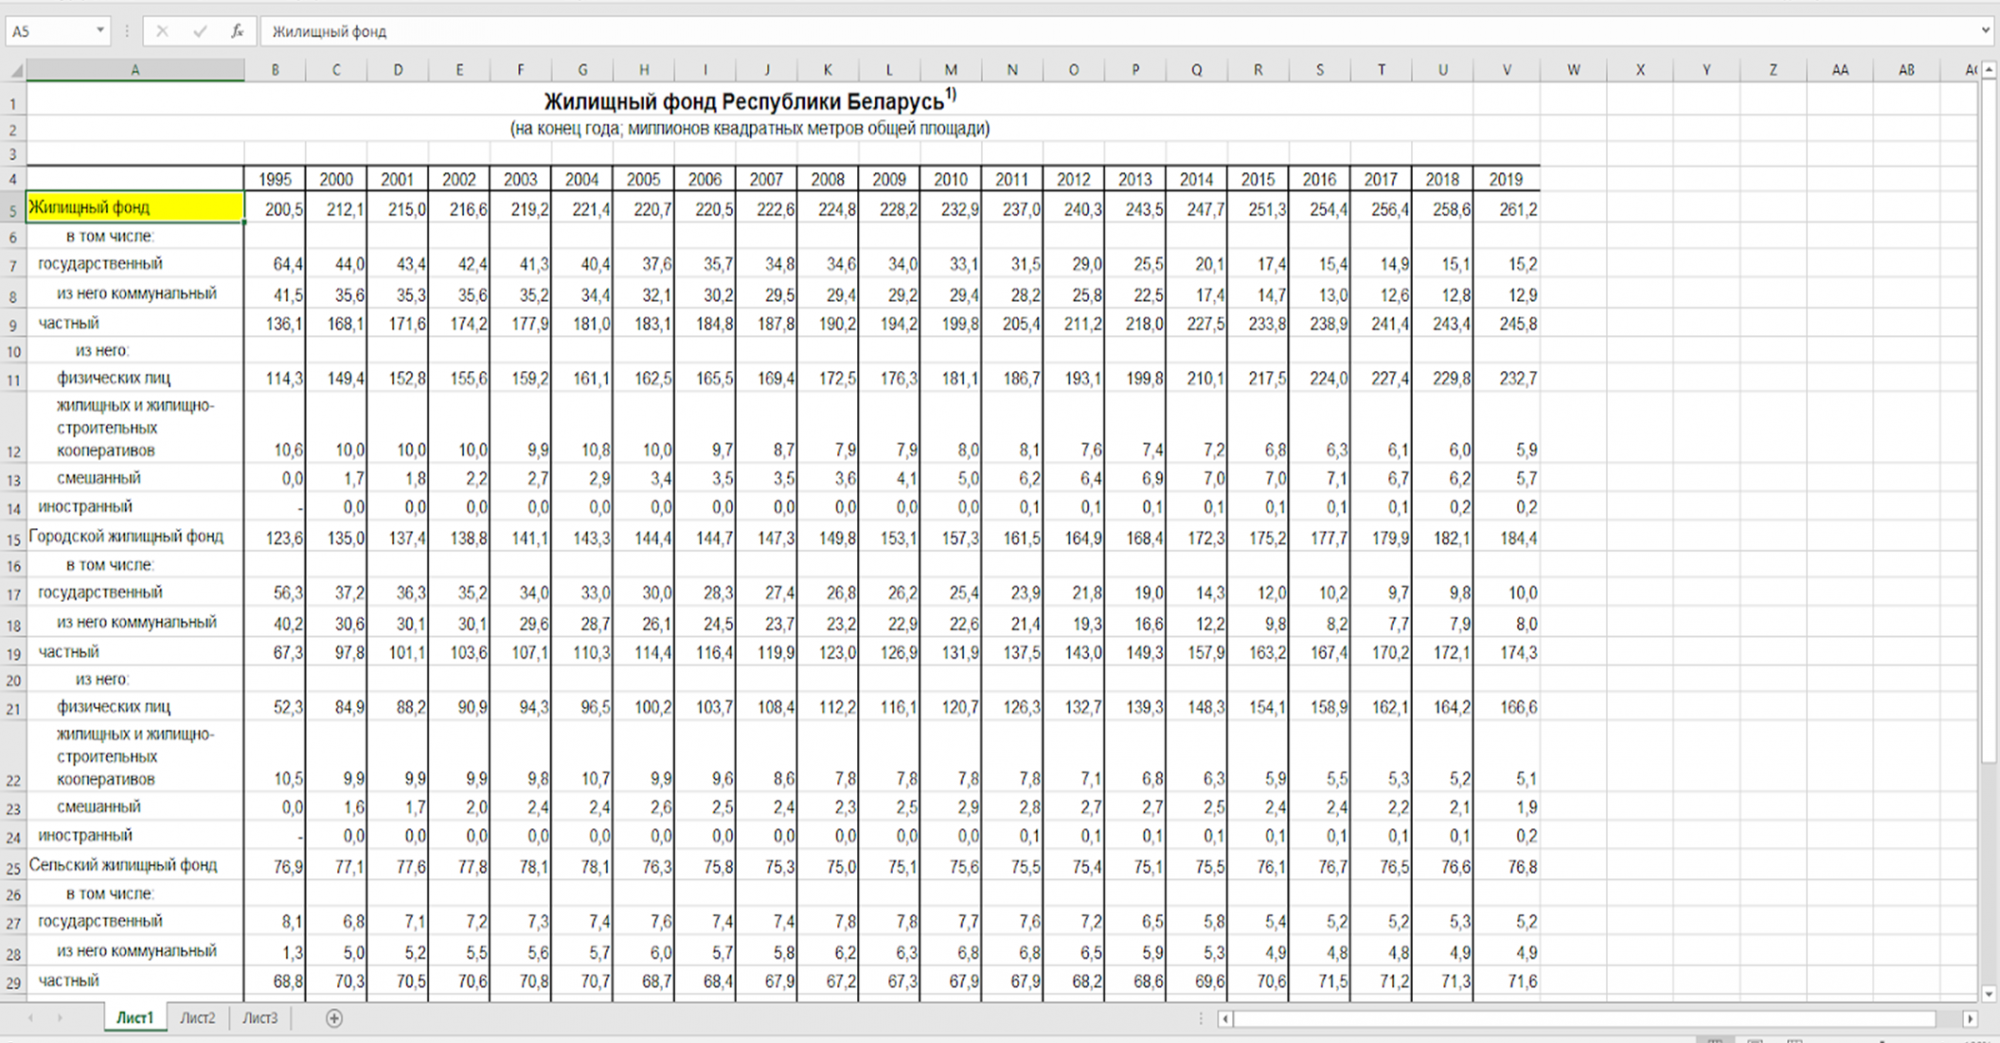Click value 166,6 in row 21

[x=1518, y=708]
